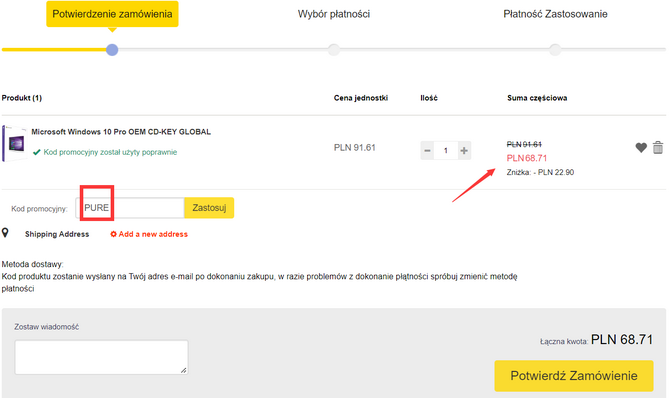Confirm order with Potwierdź Zamówienie button
Image resolution: width=670 pixels, height=398 pixels.
(574, 376)
